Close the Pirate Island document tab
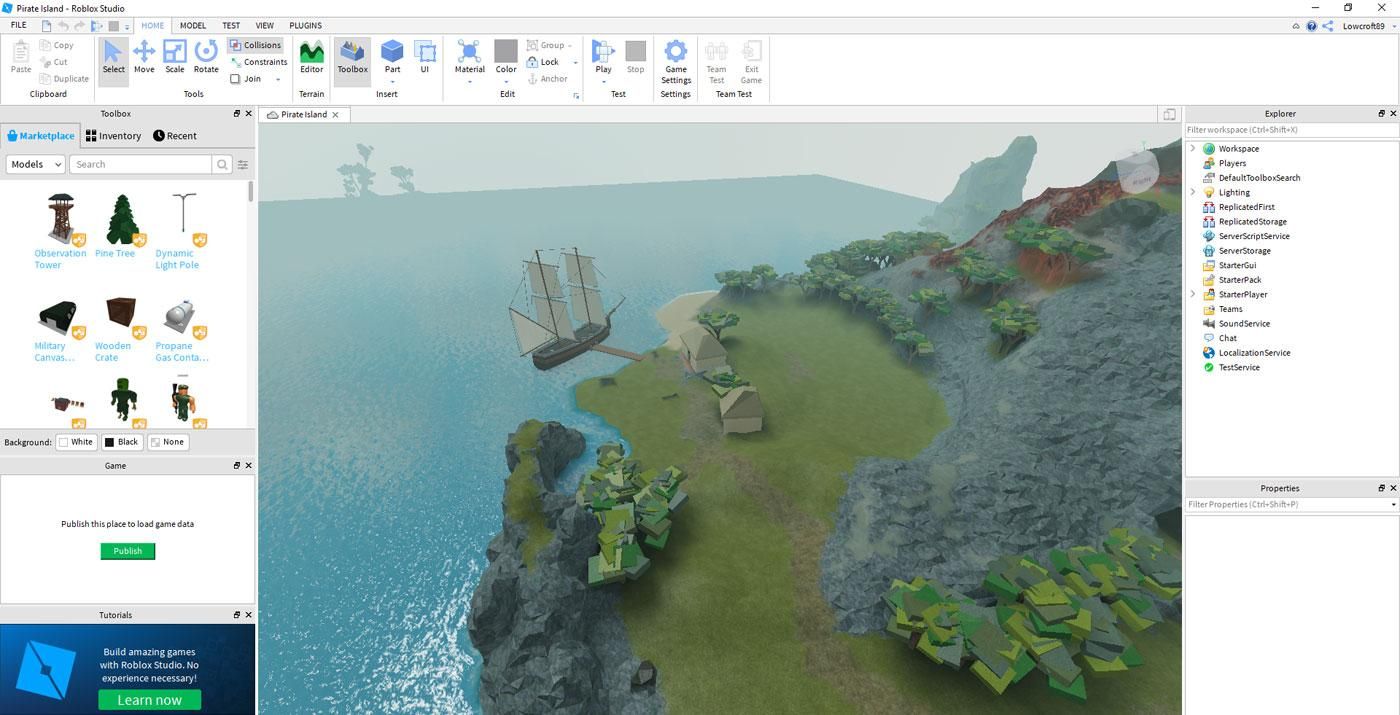This screenshot has width=1400, height=715. coord(335,115)
